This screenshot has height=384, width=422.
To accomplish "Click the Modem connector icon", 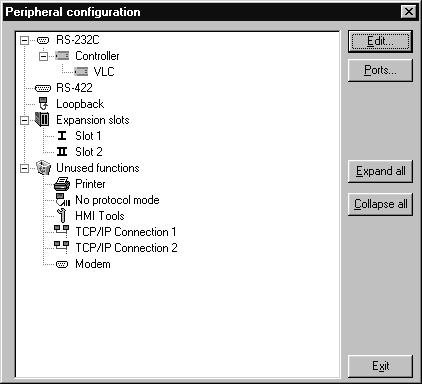I will 62,264.
